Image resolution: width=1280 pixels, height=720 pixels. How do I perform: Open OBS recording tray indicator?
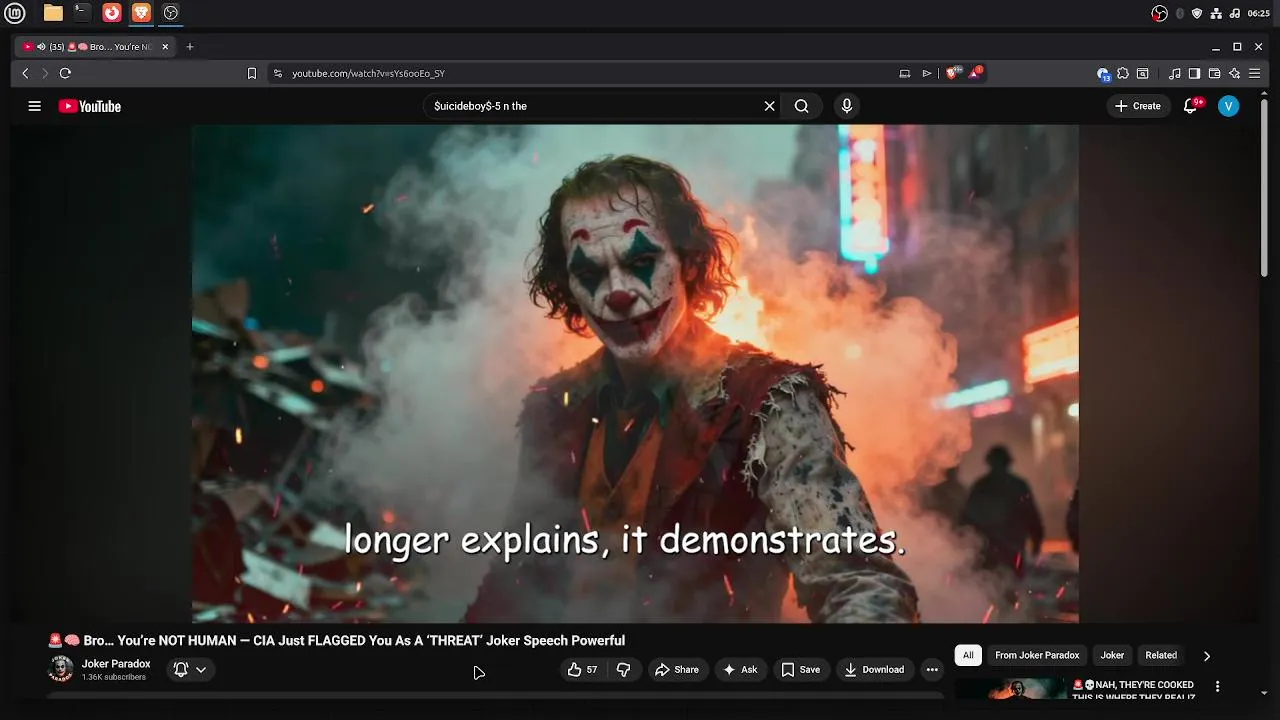click(1160, 13)
